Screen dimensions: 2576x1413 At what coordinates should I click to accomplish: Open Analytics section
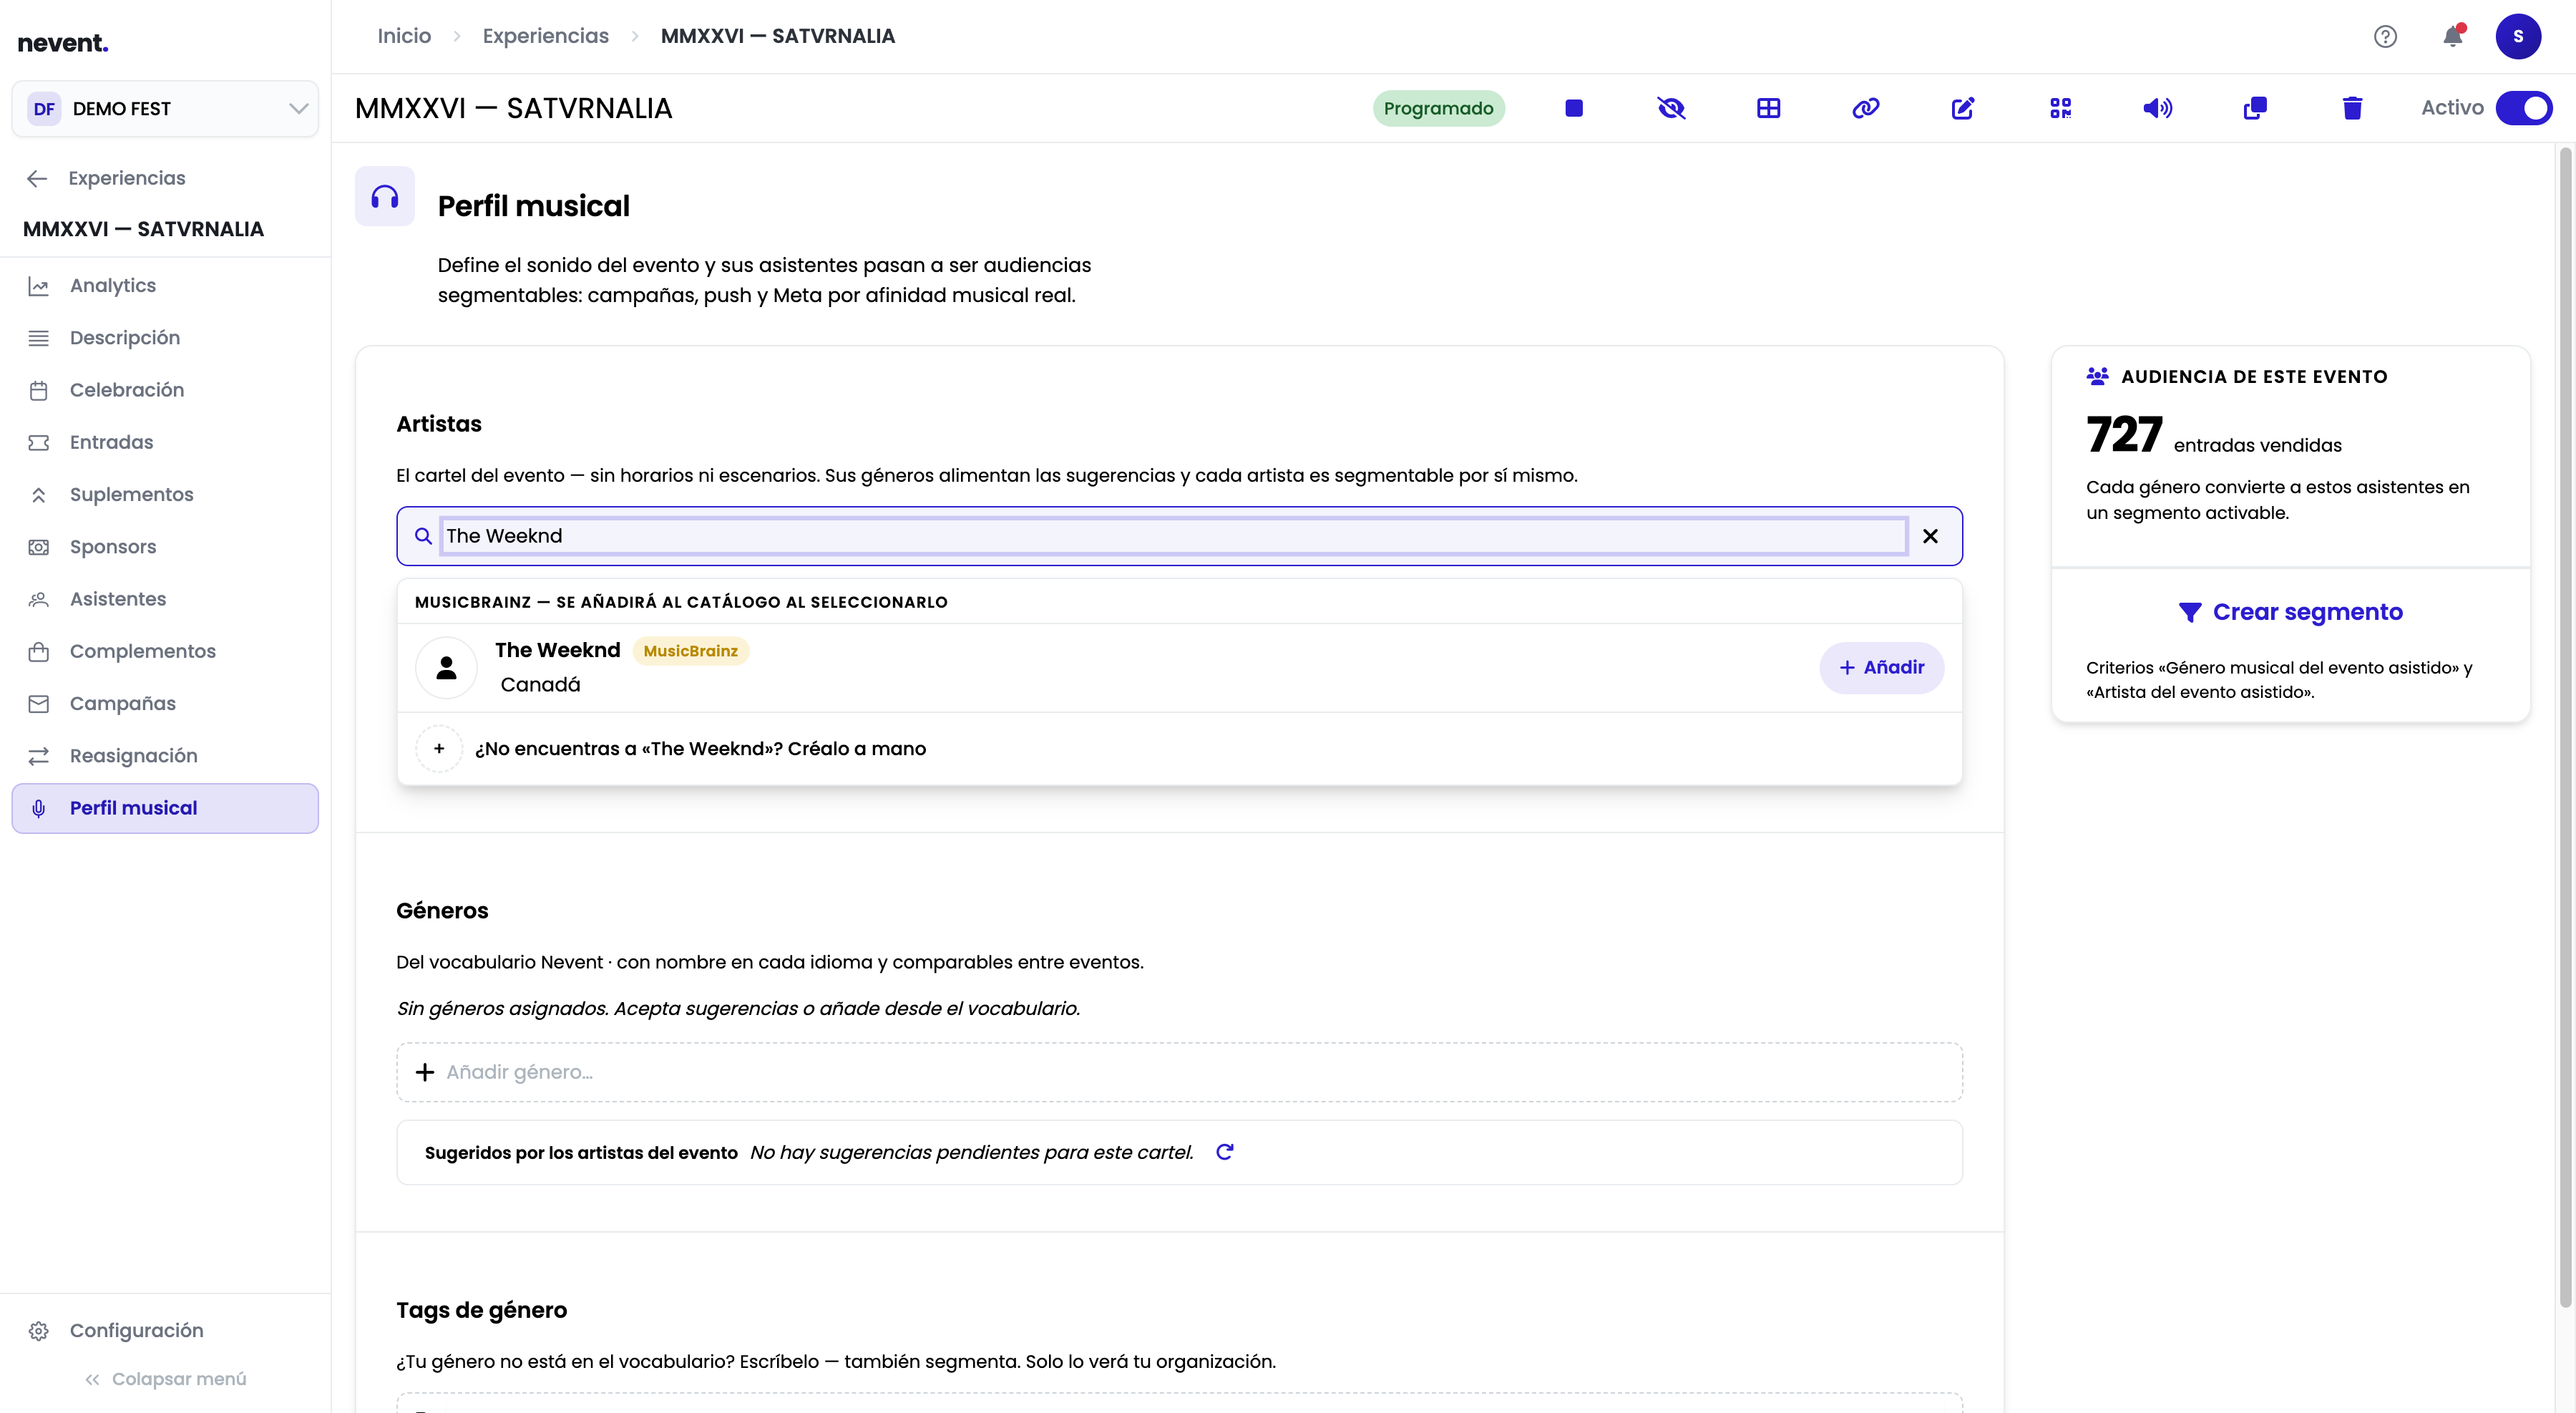click(x=165, y=286)
